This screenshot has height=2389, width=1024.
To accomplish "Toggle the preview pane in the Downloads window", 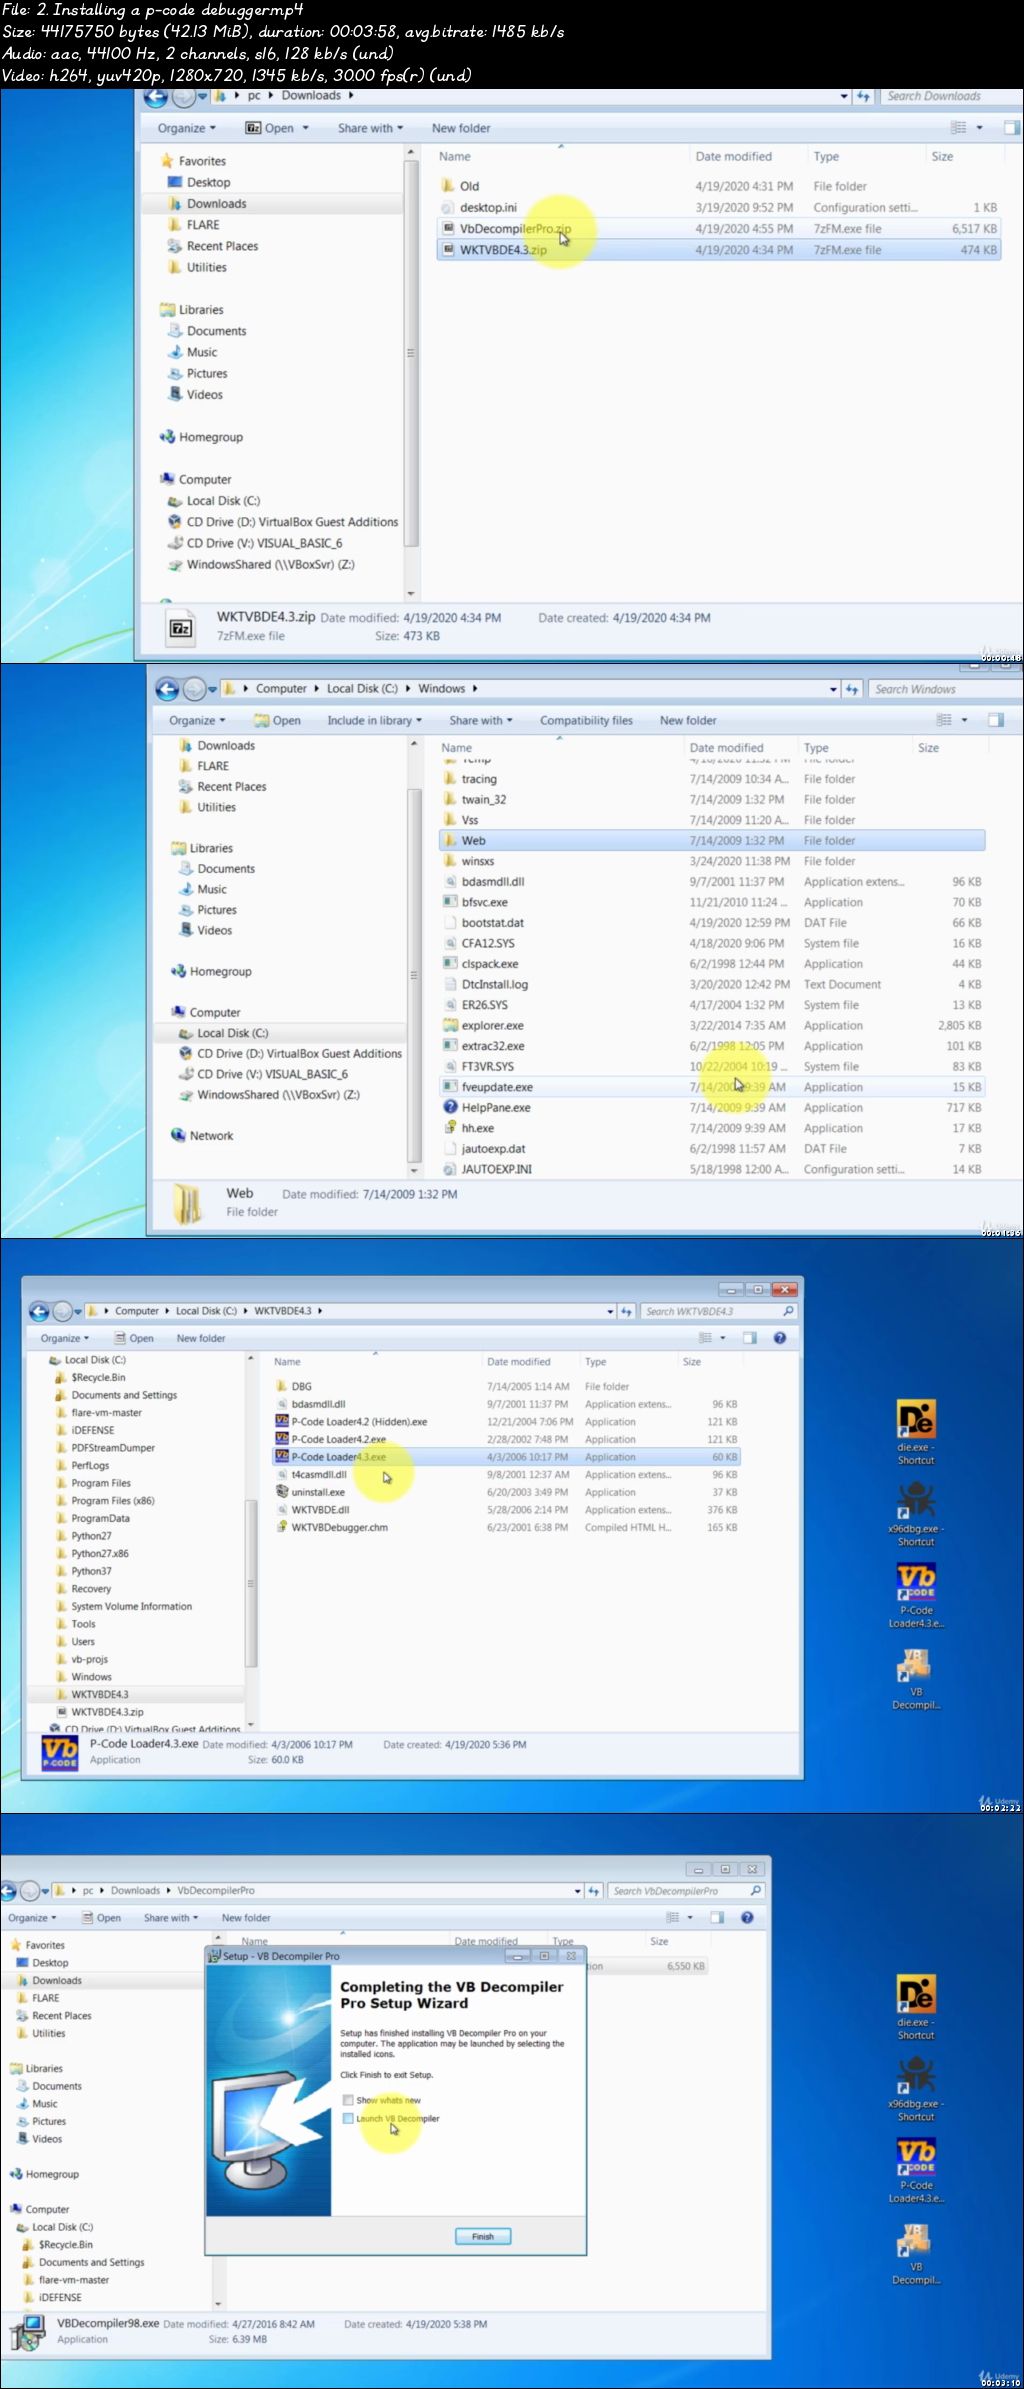I will click(x=1010, y=128).
